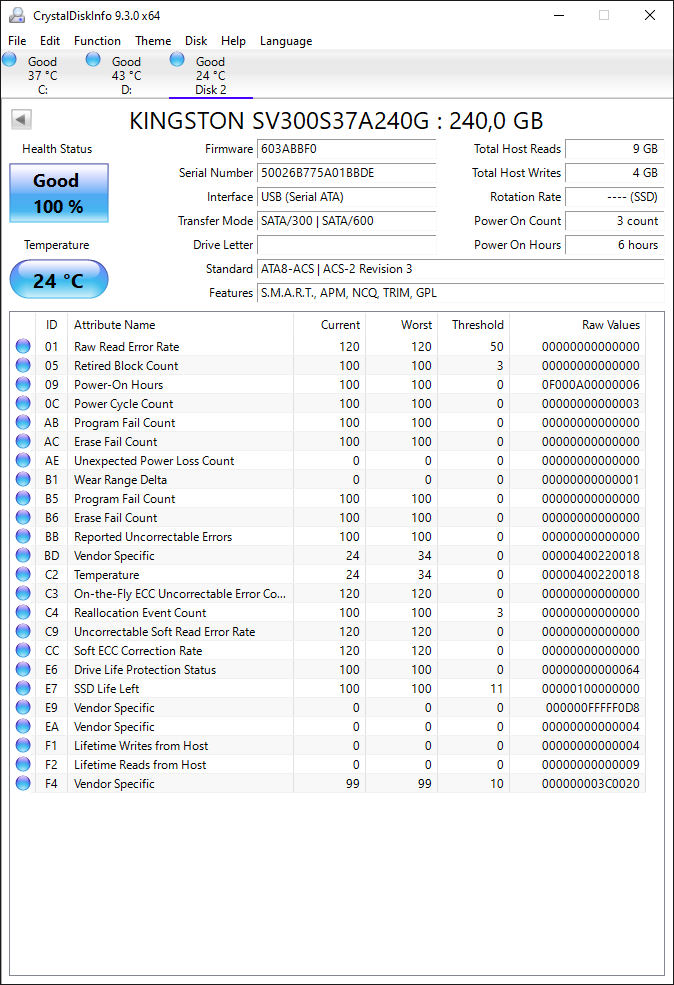Click the Firmware field 603ABBF0
Screen dimensions: 674x985
click(x=347, y=149)
